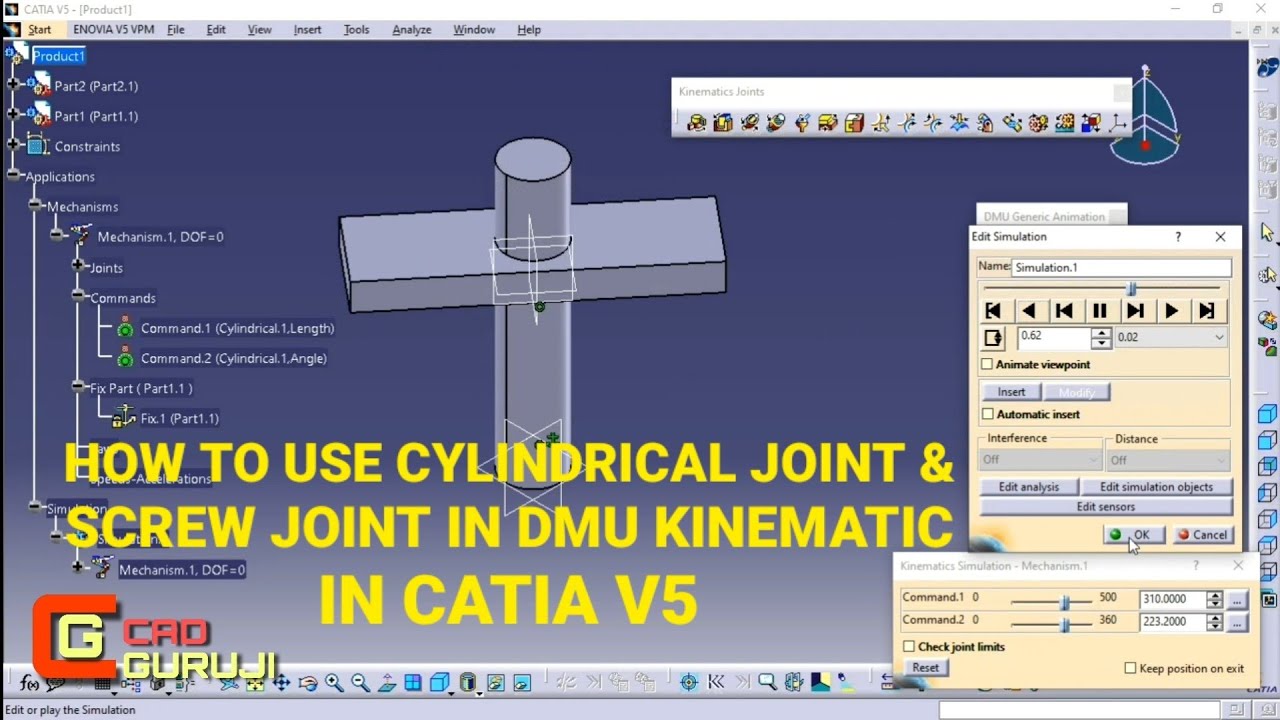Collapse the Commands tree node
The width and height of the screenshot is (1280, 720).
click(x=78, y=297)
